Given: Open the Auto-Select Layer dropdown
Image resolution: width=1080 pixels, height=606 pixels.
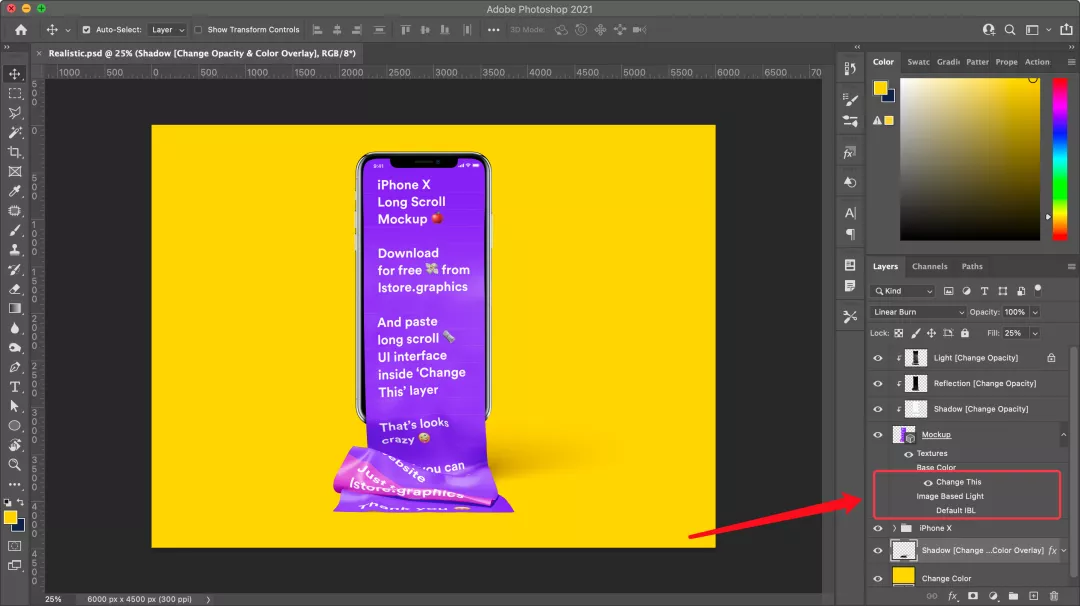Looking at the screenshot, I should (x=167, y=30).
